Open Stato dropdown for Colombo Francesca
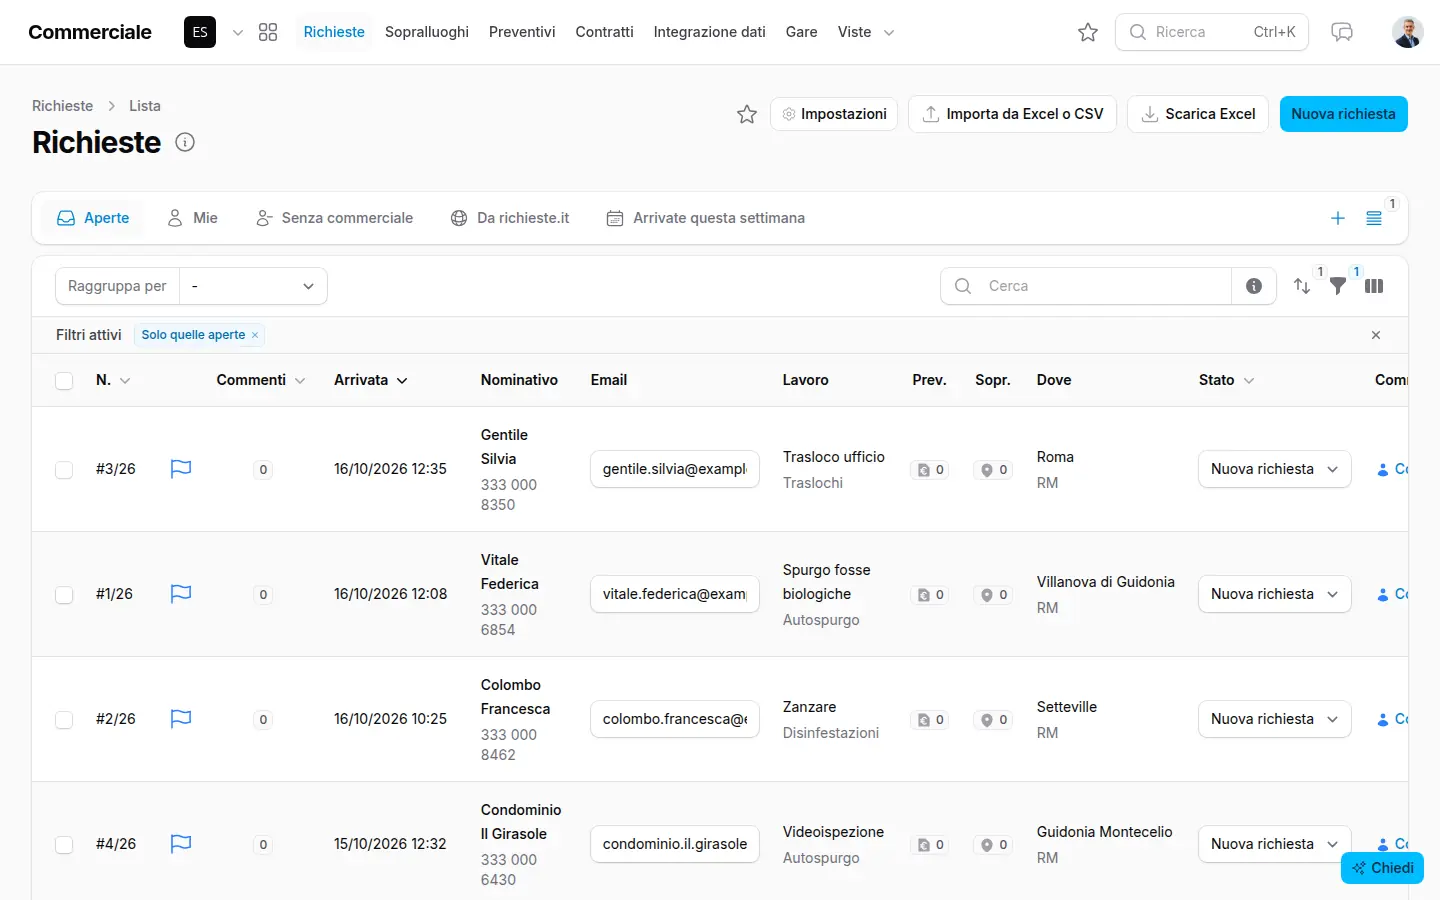Screen dimensions: 1440x900 [x=1275, y=719]
